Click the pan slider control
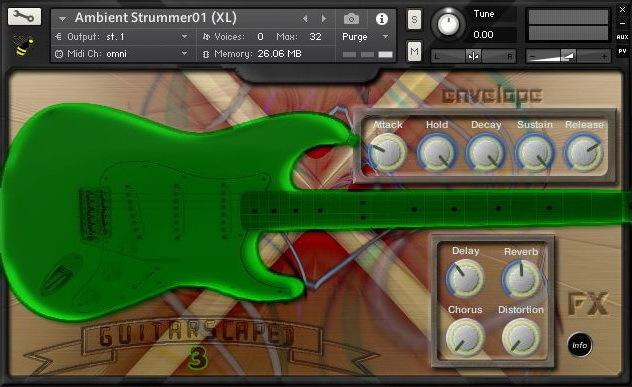Image resolution: width=632 pixels, height=387 pixels. pos(473,56)
